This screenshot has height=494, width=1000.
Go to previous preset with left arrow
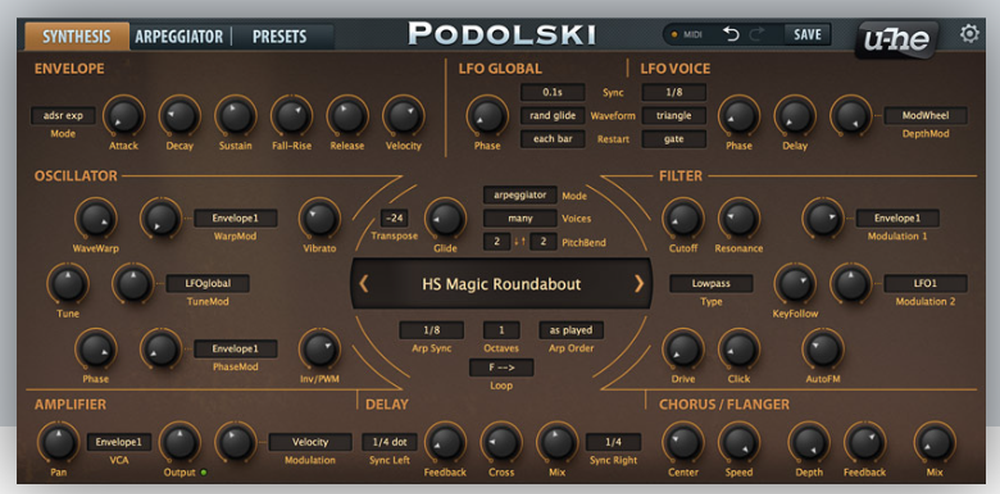point(364,284)
